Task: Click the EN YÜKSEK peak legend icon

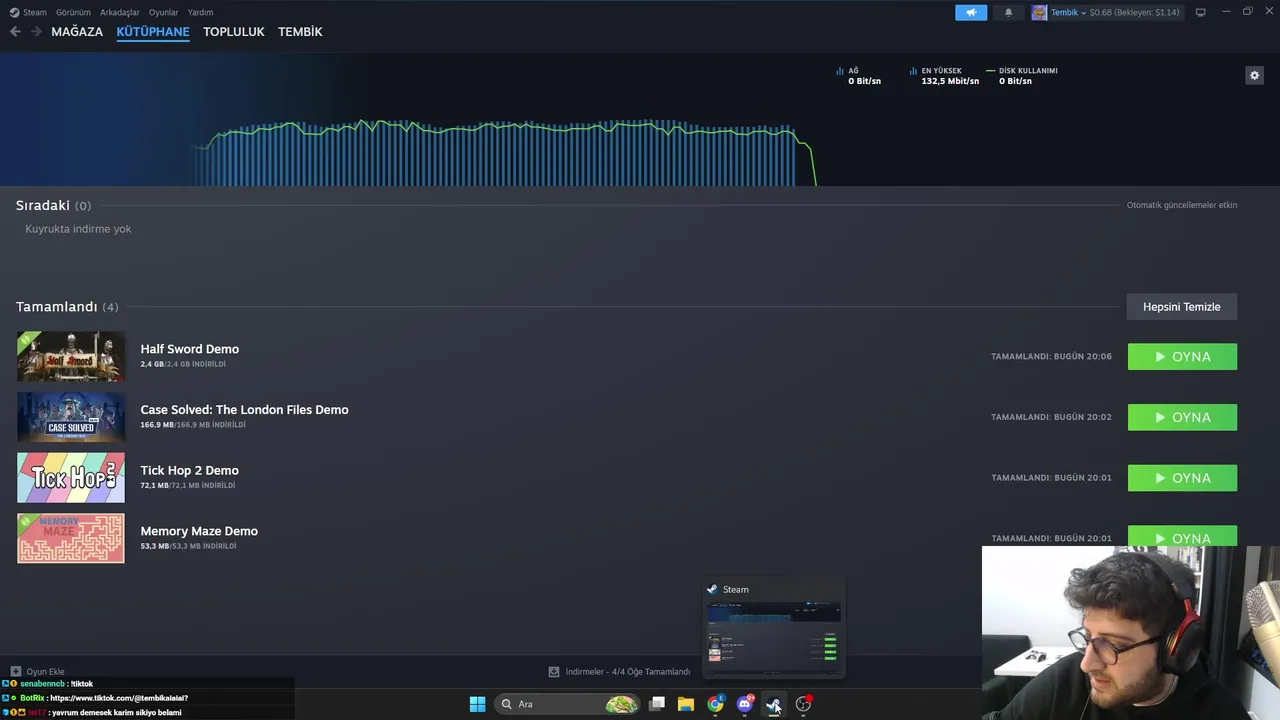Action: 913,71
